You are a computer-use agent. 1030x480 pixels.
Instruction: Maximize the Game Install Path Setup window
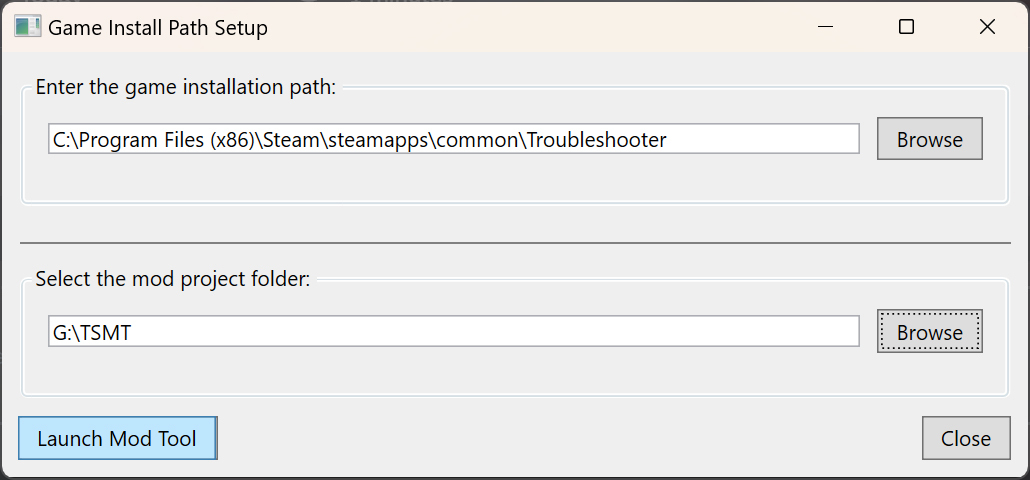pos(907,27)
